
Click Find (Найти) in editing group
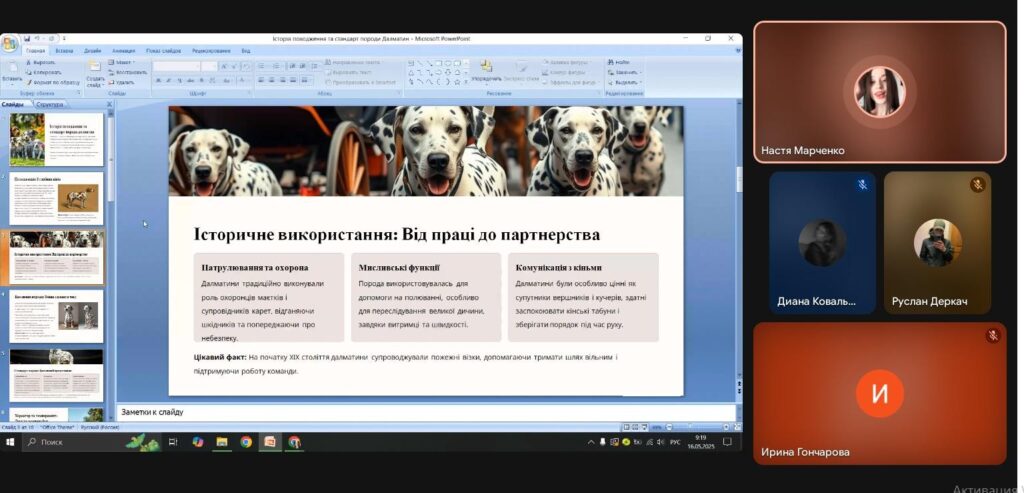pos(618,63)
